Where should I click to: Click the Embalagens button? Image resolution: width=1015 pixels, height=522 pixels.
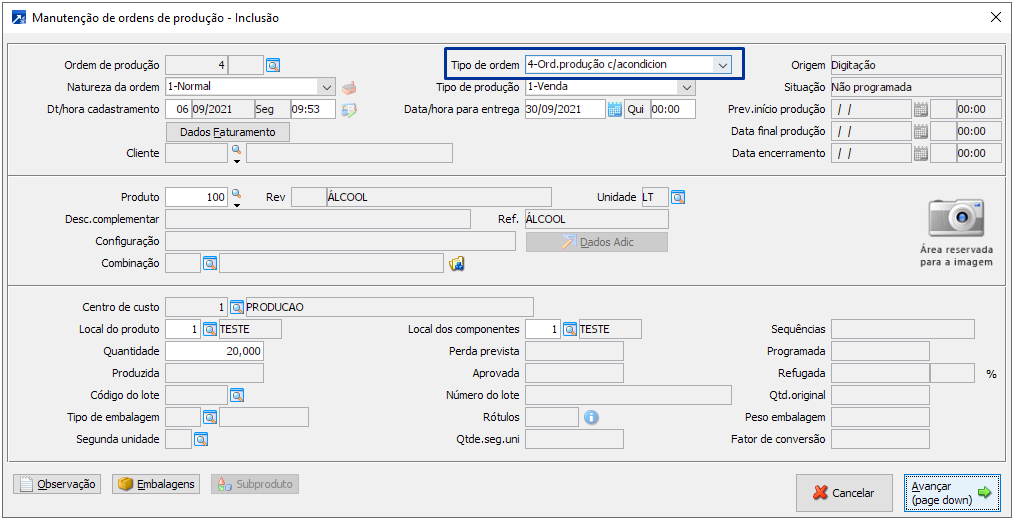(x=155, y=484)
